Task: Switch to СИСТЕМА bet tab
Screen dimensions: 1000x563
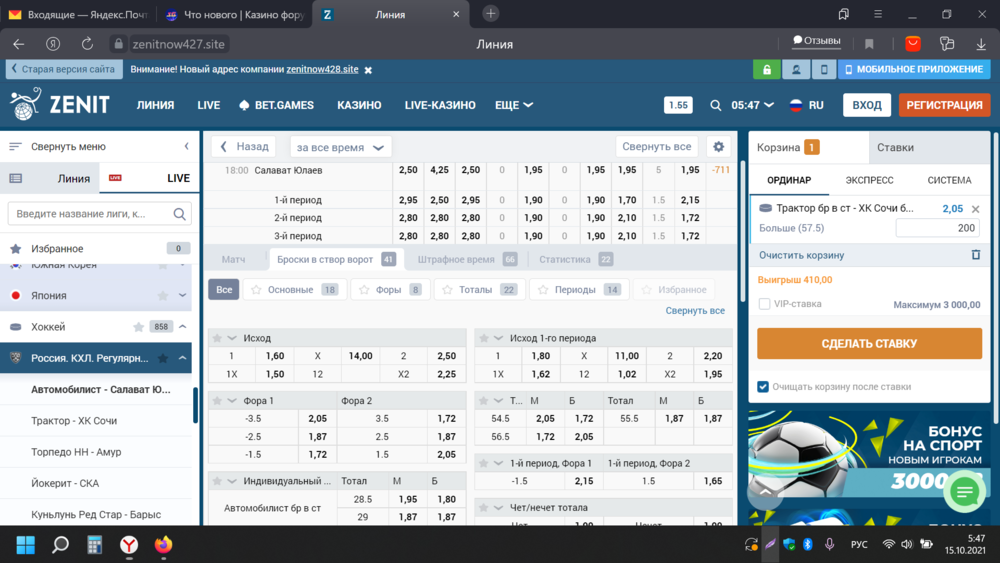Action: point(949,180)
